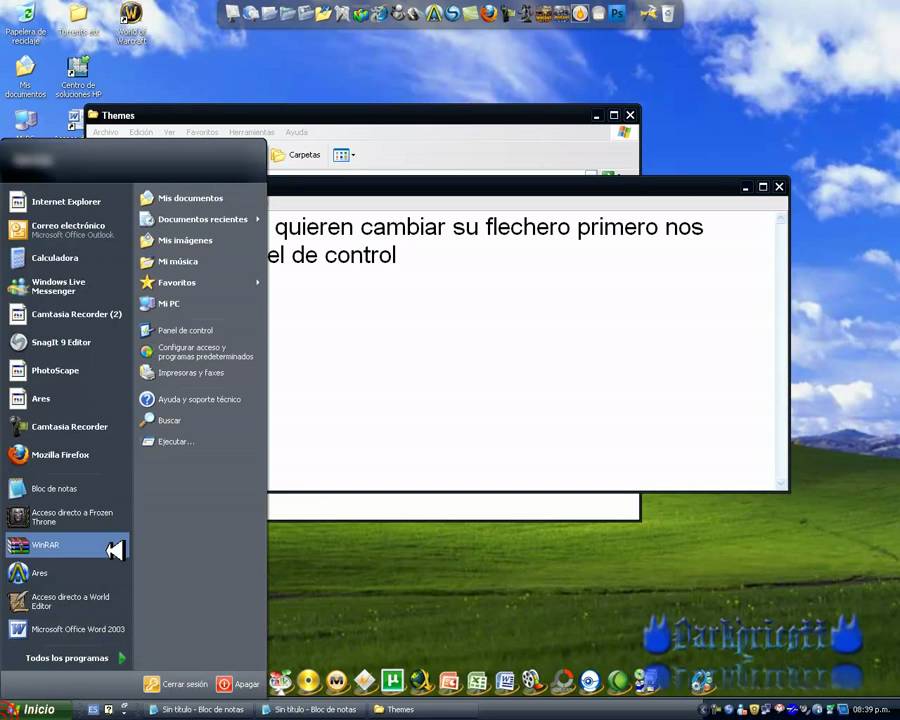Launch WinRAR from Start menu

67,545
